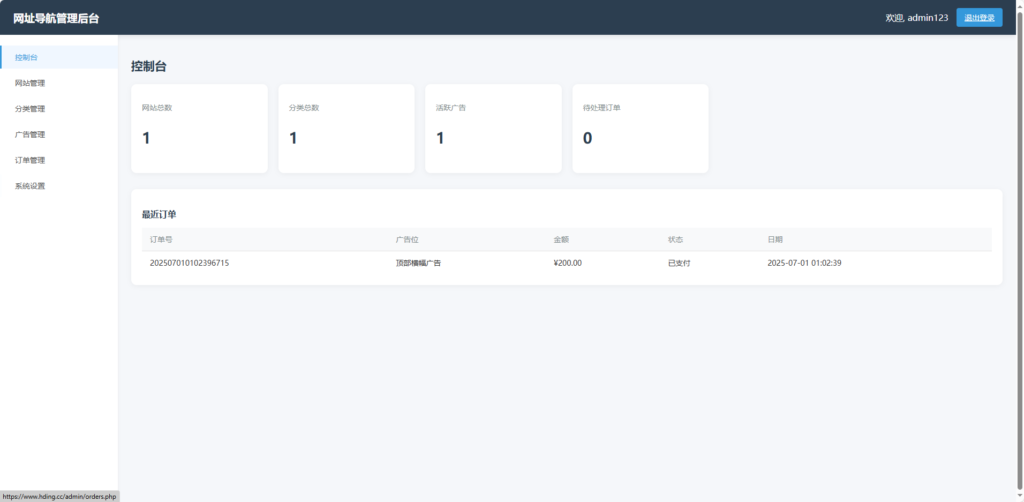Open 广告管理 in the left navigation

[x=30, y=134]
